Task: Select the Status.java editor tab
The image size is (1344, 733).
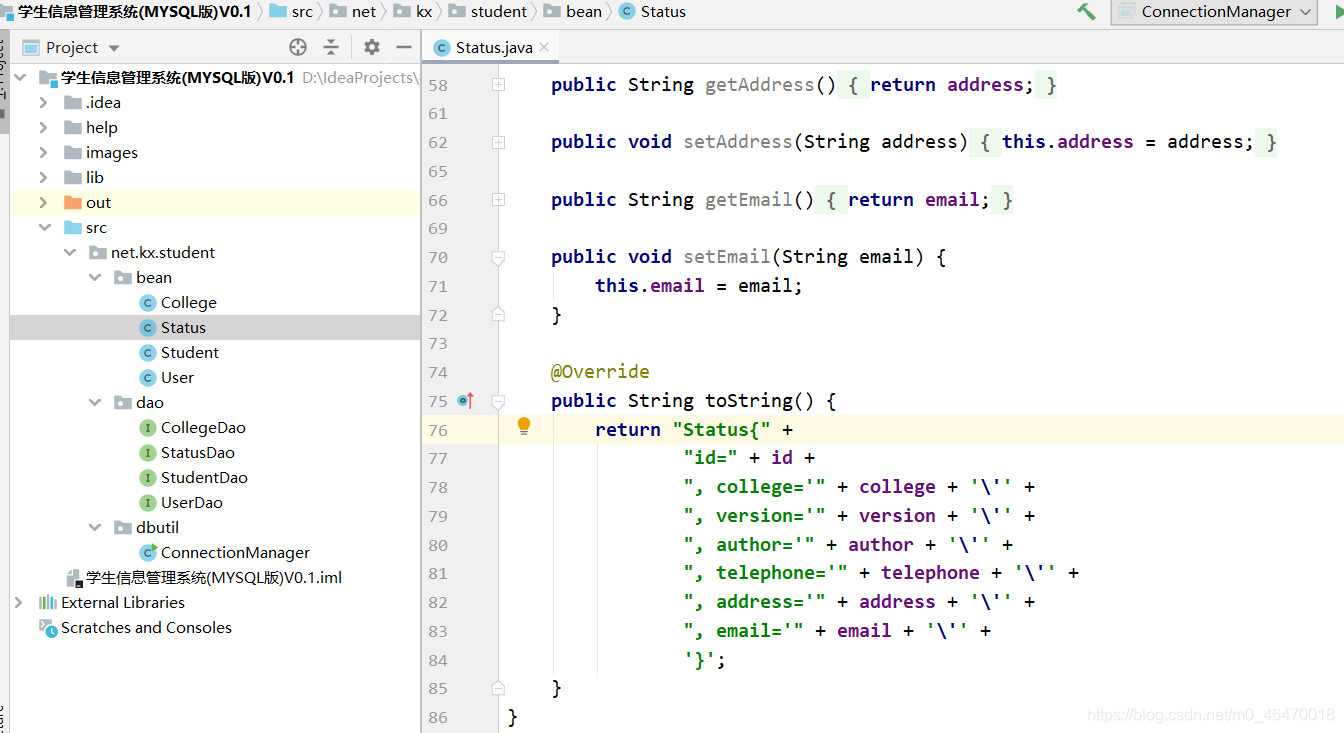Action: 491,47
